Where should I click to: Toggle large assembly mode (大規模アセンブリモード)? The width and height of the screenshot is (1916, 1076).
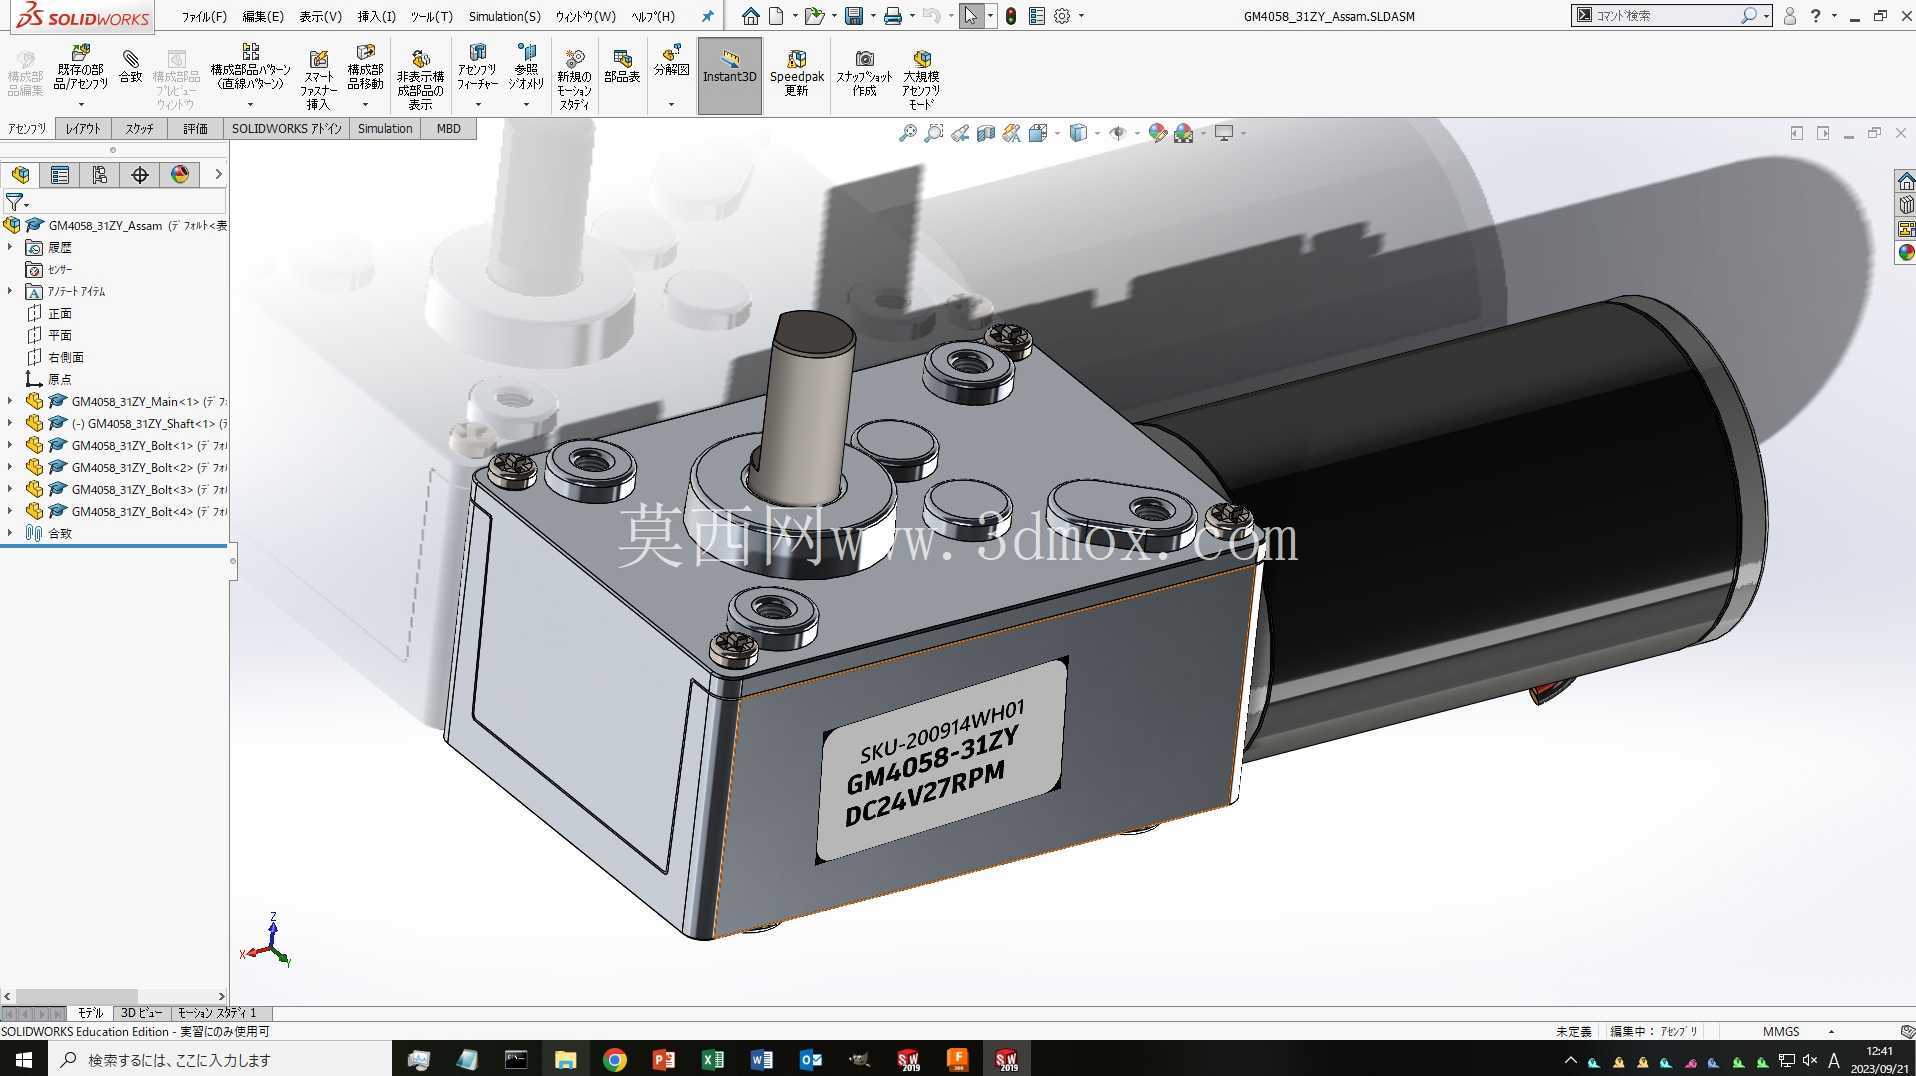pyautogui.click(x=921, y=78)
